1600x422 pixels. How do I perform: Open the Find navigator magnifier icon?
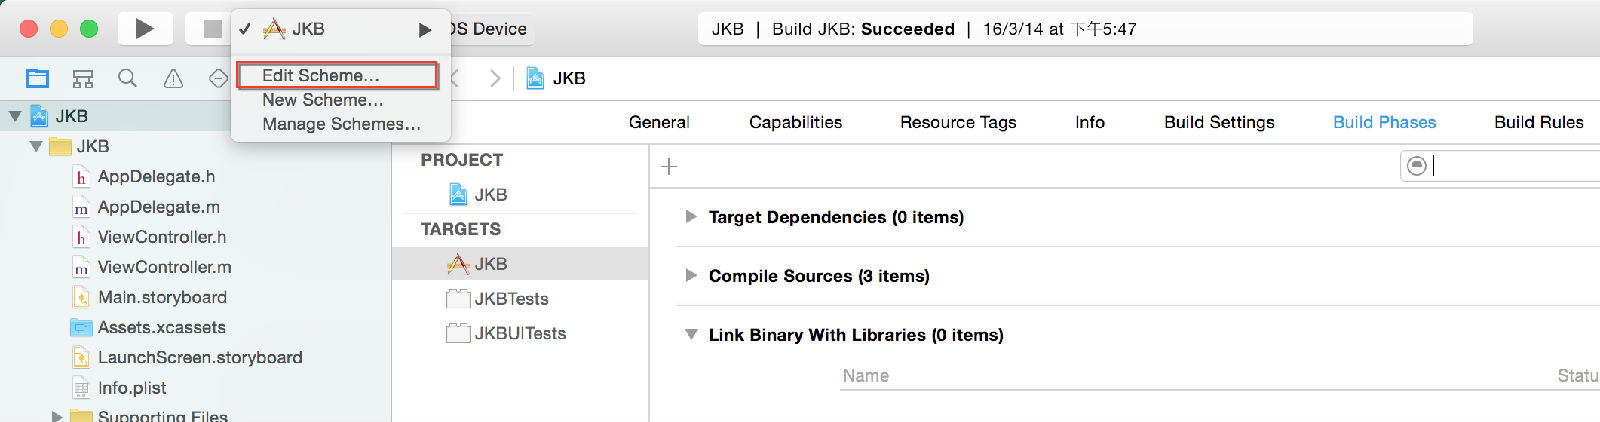pos(127,78)
